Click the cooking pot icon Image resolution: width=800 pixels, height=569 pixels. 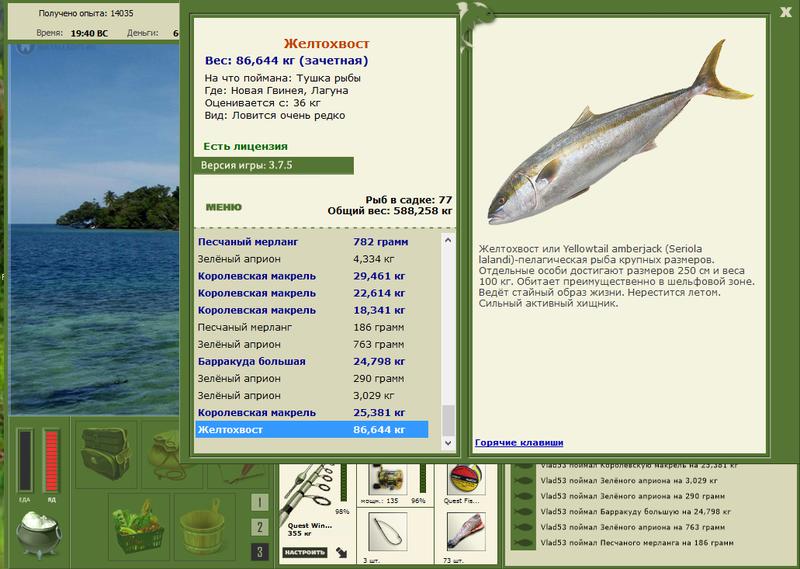[39, 534]
